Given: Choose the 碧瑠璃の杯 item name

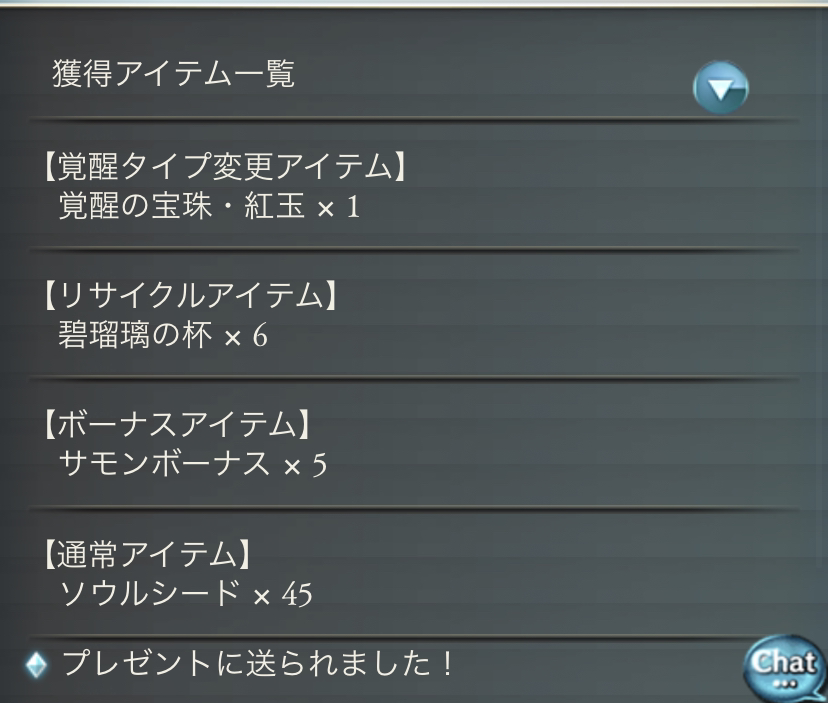Looking at the screenshot, I should pos(136,335).
